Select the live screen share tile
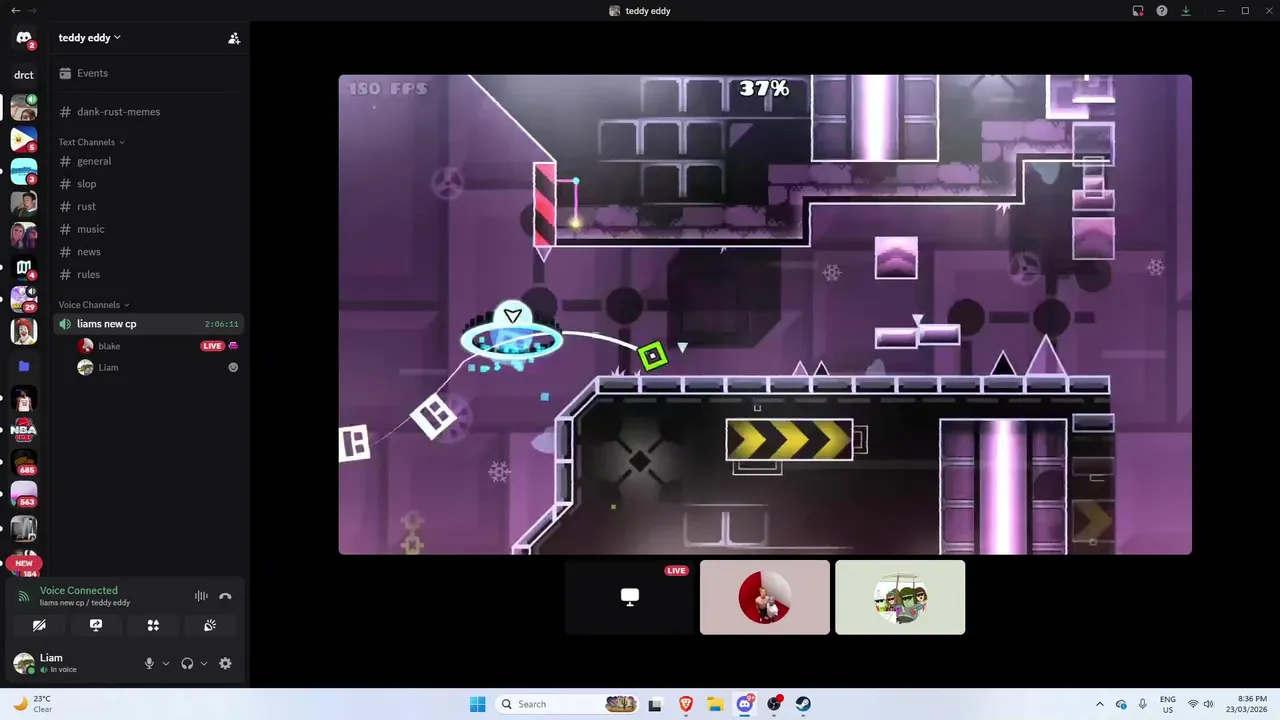1280x720 pixels. pos(630,597)
